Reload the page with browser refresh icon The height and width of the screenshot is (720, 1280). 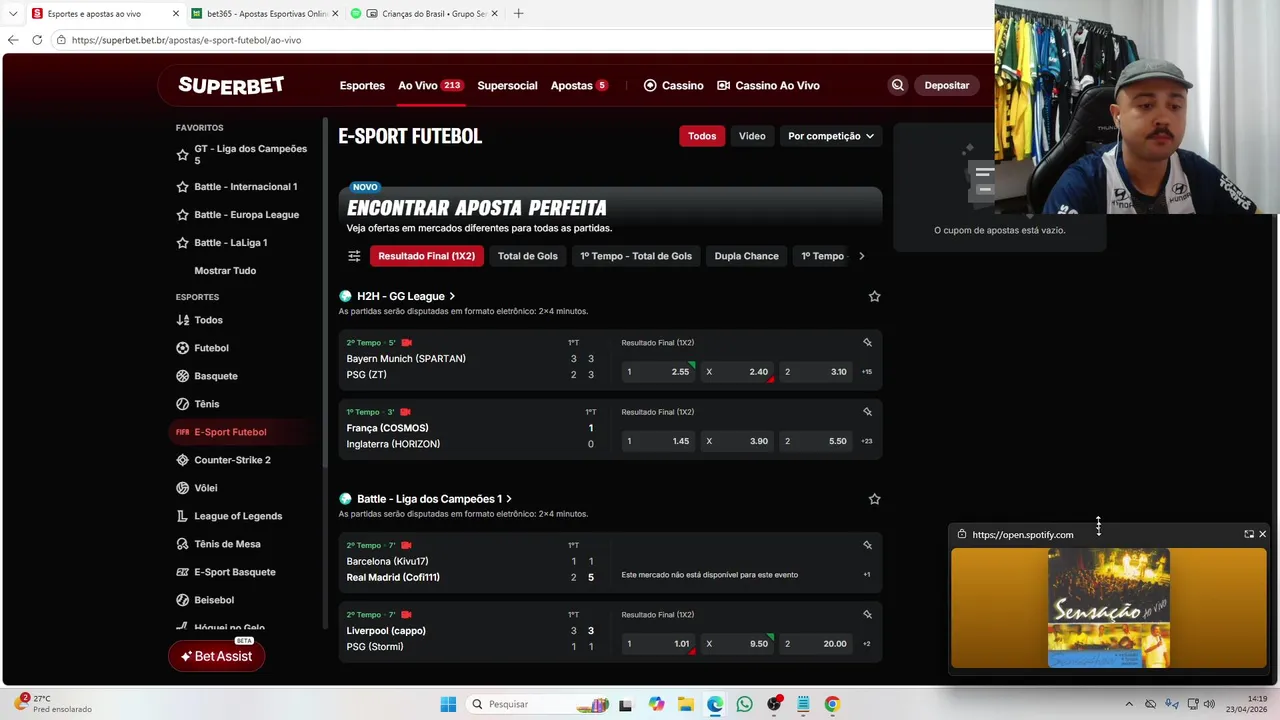pos(37,40)
